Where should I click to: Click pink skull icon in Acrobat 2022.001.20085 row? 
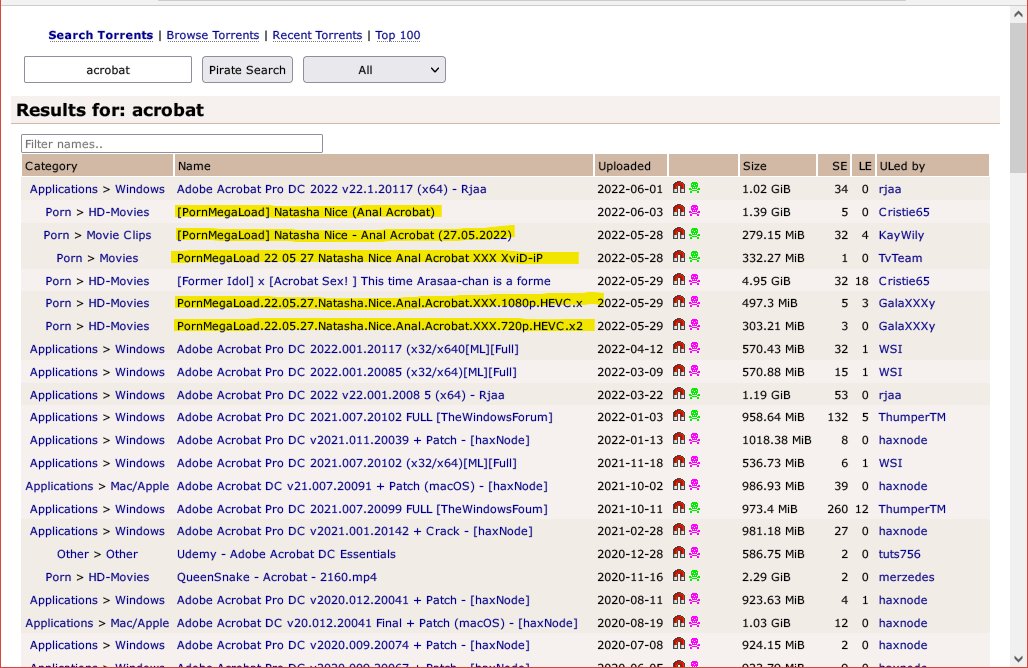point(694,371)
